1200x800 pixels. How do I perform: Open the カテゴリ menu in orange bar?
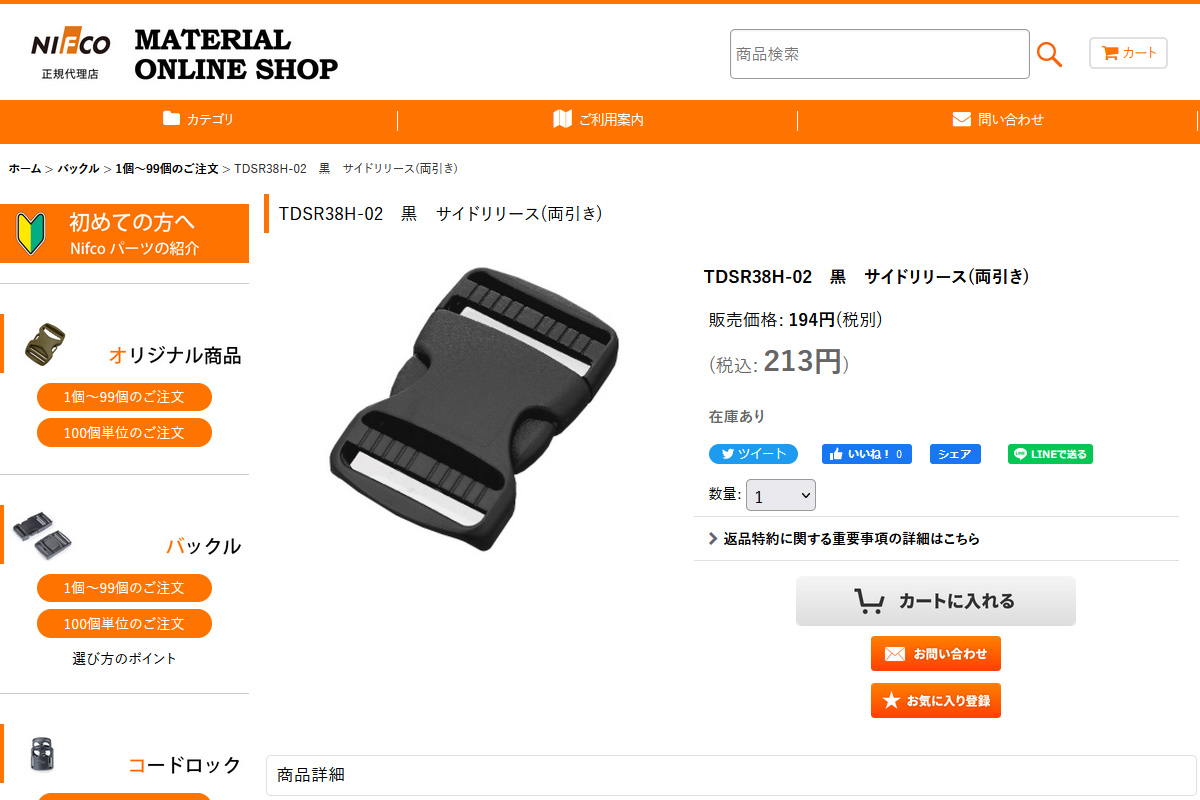pyautogui.click(x=198, y=119)
